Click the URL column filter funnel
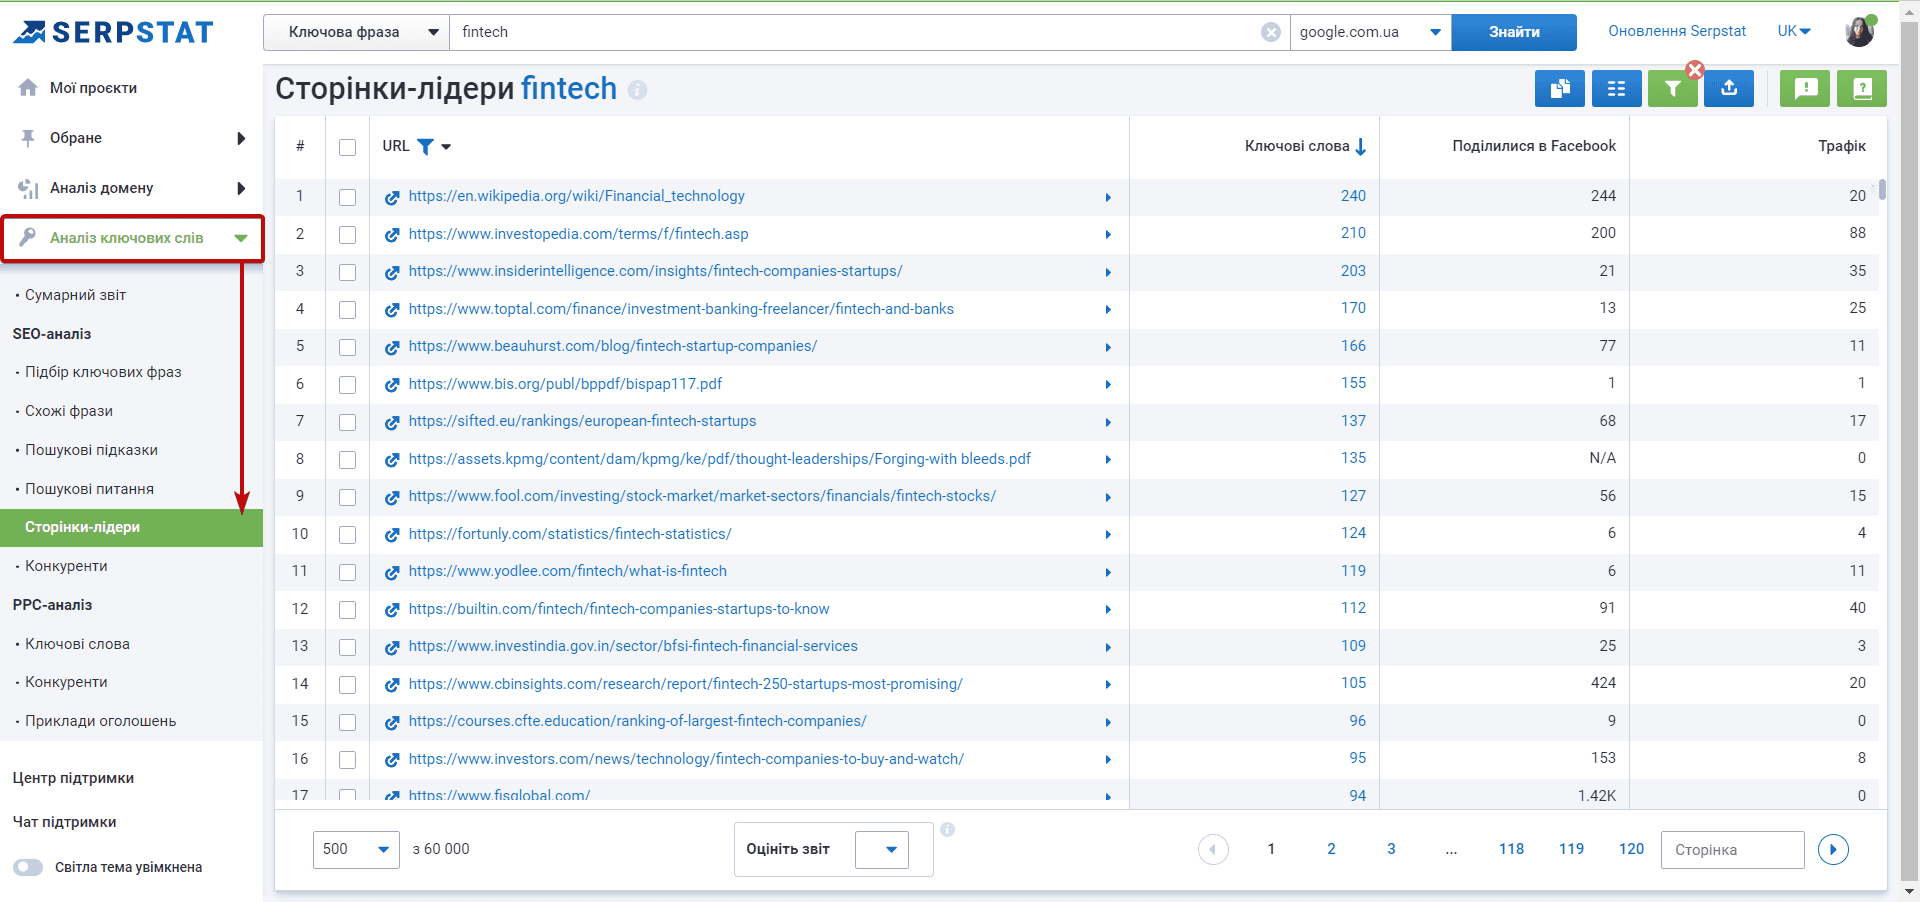 [x=425, y=147]
